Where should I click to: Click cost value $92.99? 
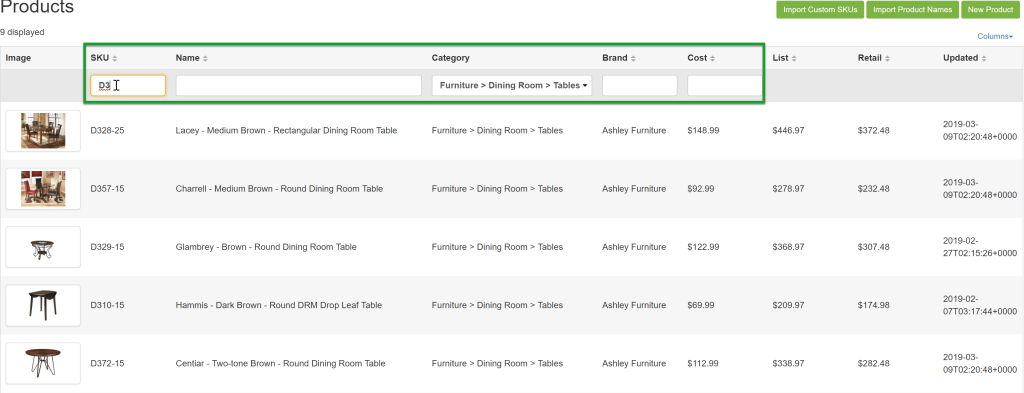pos(701,189)
